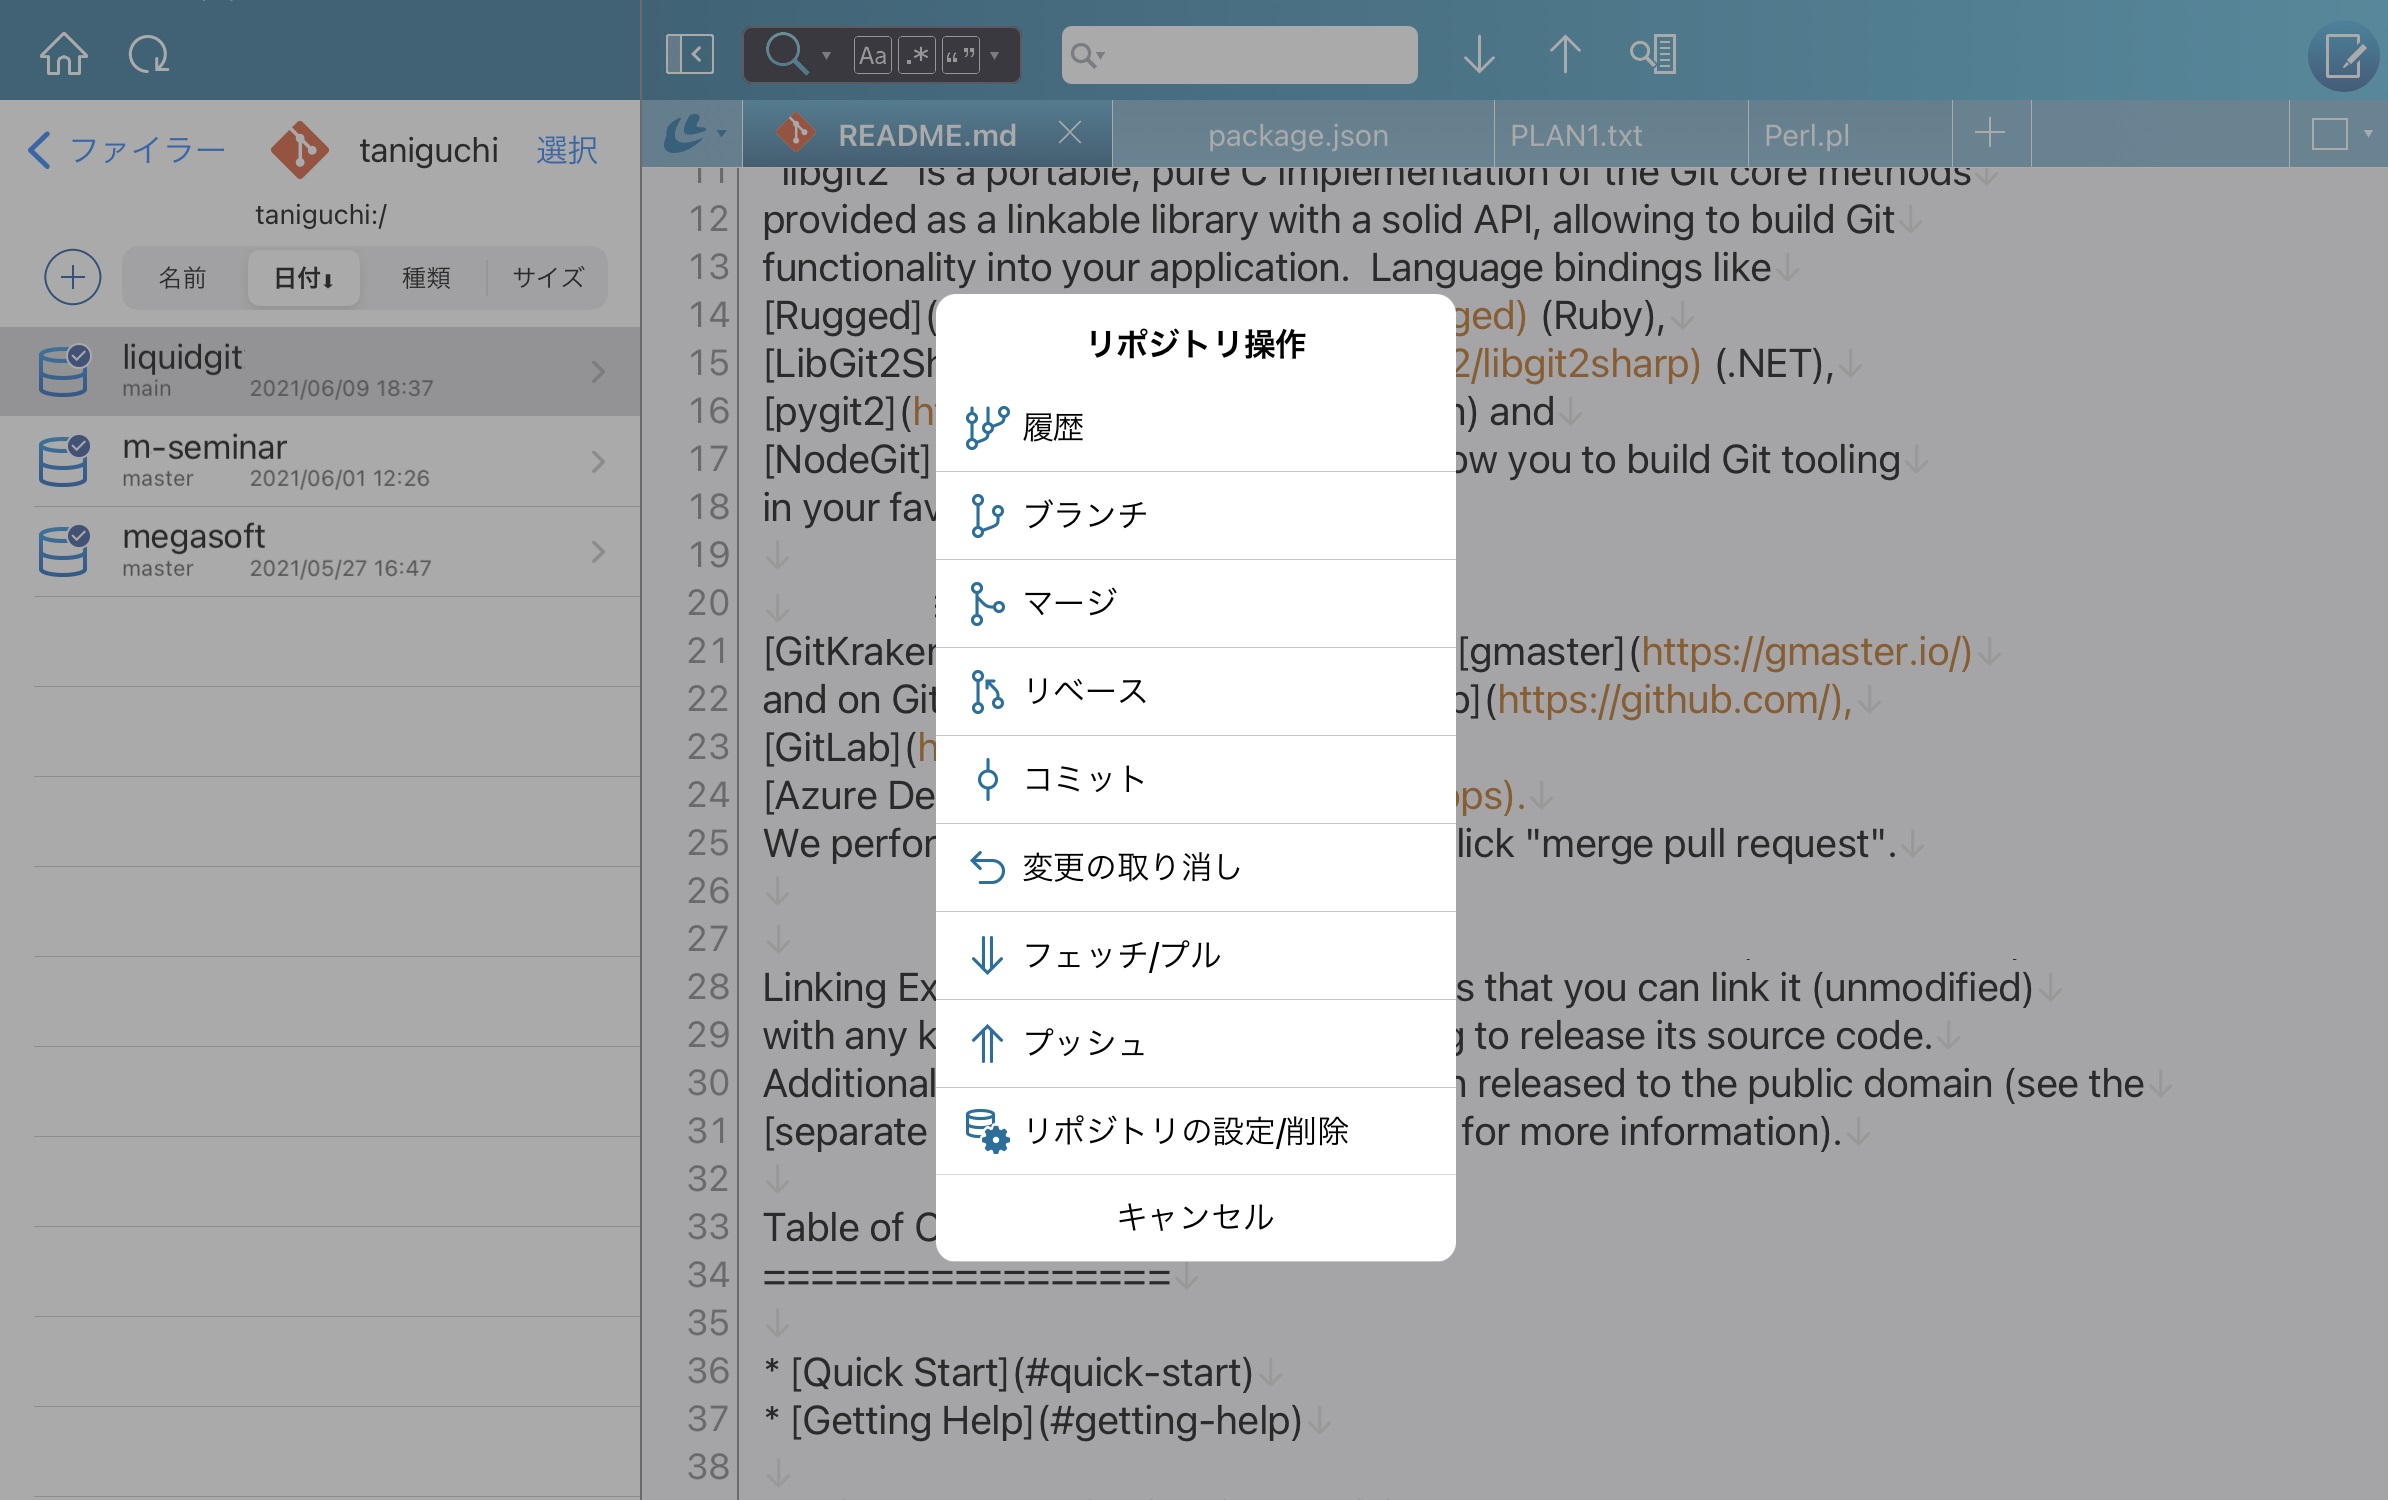Tap the new document edit icon
This screenshot has width=2388, height=1500.
[2343, 56]
